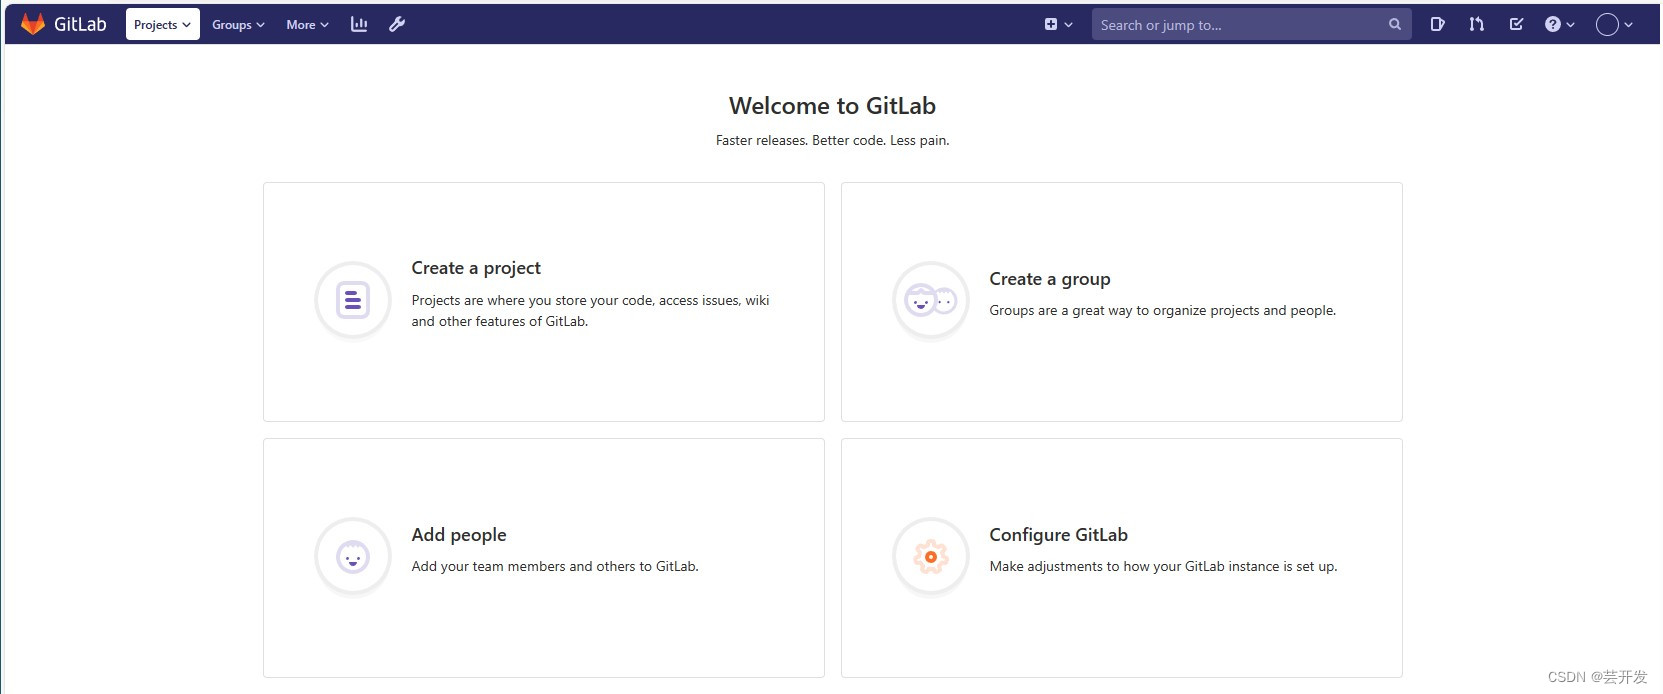Image resolution: width=1663 pixels, height=694 pixels.
Task: Open the instance statistics chart icon
Action: (359, 24)
